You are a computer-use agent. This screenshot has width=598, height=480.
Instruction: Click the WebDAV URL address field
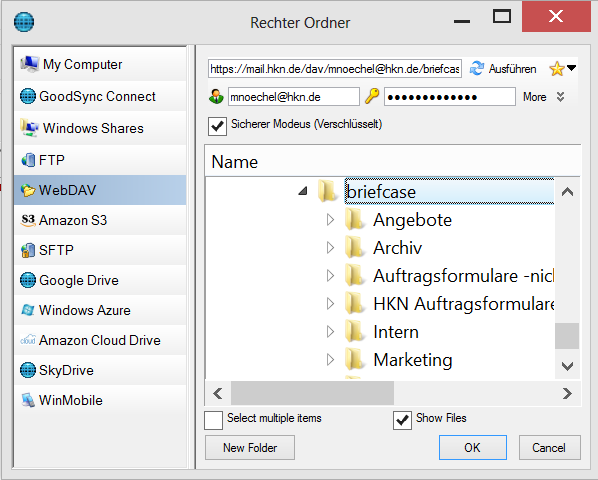point(335,69)
